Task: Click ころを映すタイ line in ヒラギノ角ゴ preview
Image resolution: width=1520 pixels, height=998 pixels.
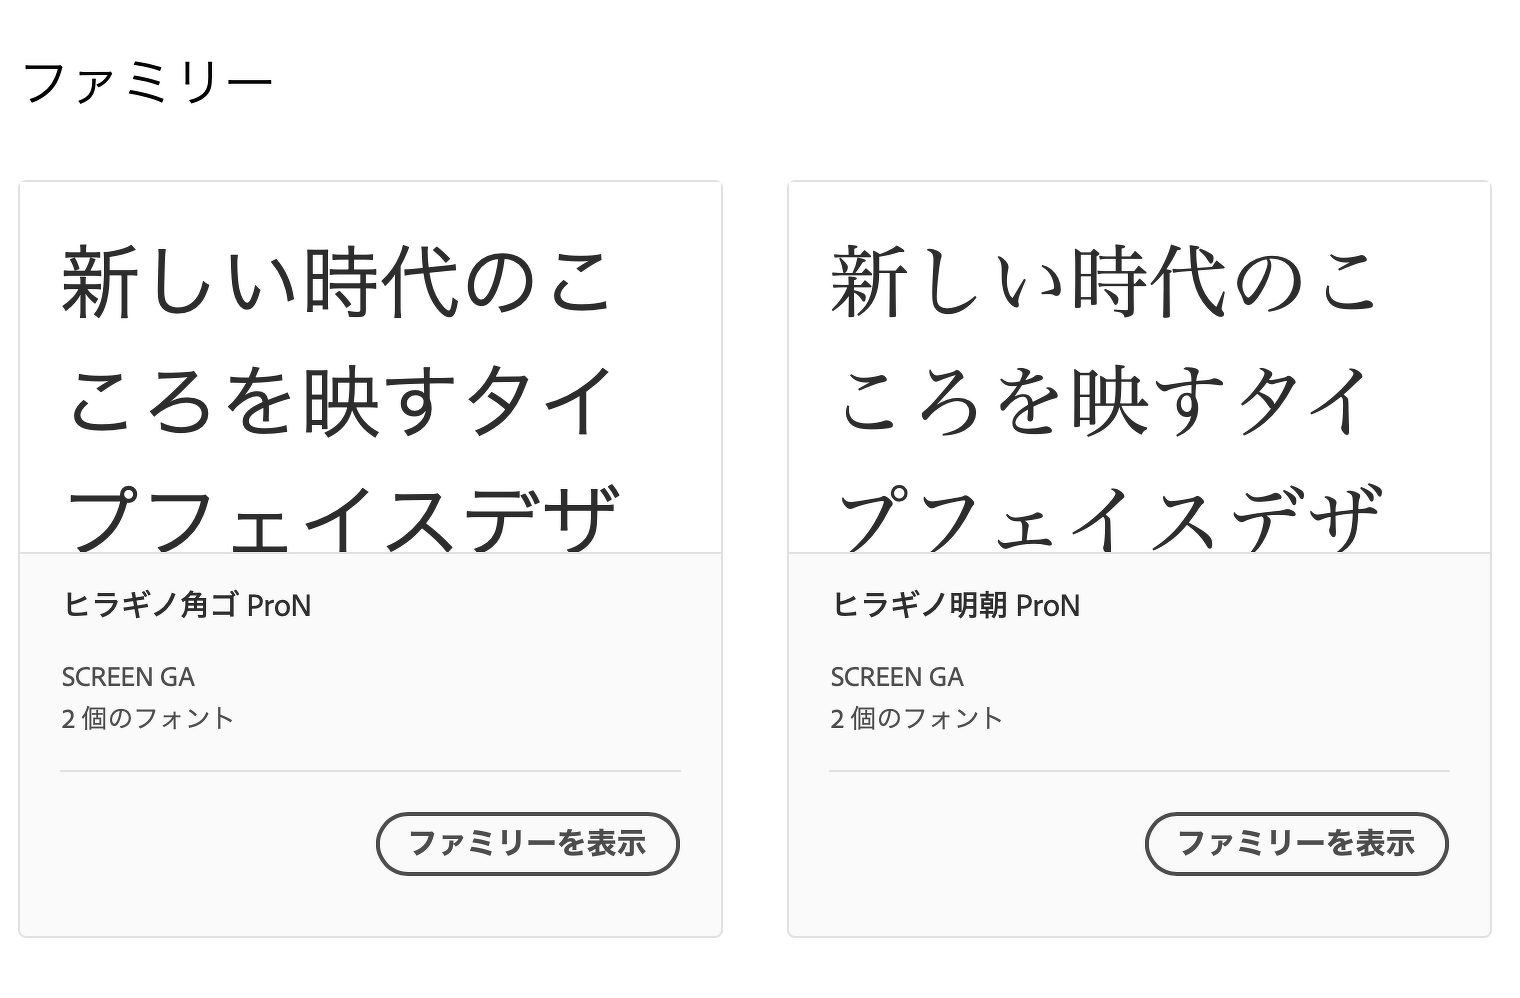Action: [x=340, y=400]
